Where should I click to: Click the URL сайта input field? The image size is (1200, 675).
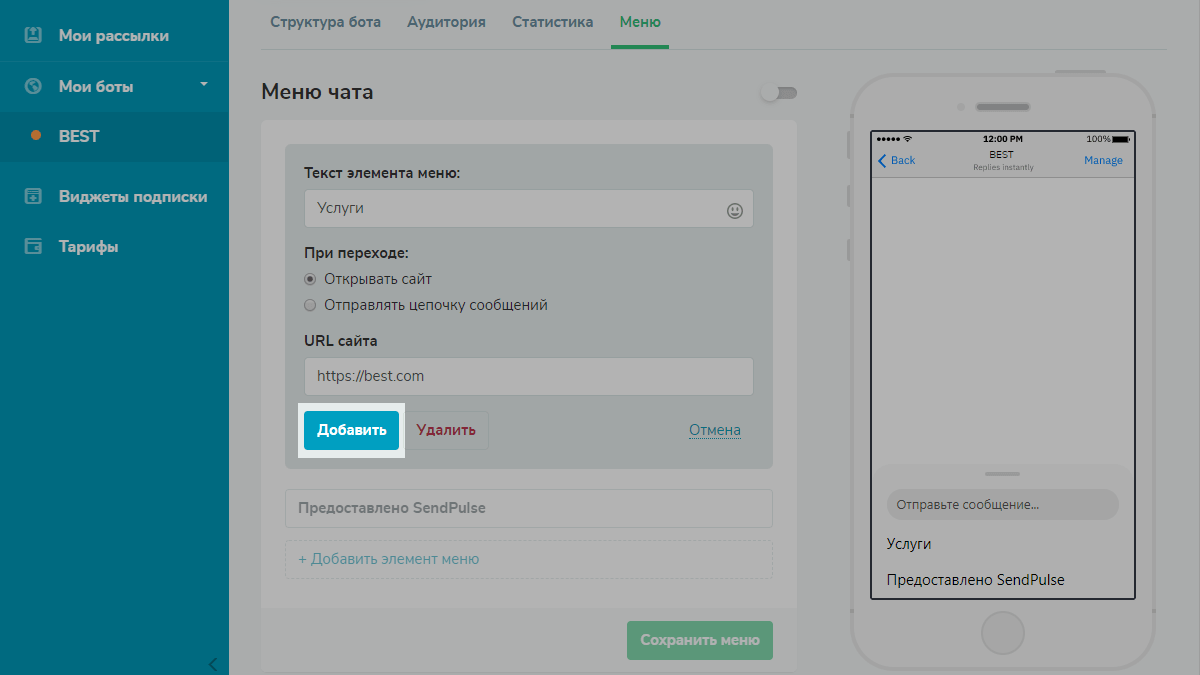528,377
